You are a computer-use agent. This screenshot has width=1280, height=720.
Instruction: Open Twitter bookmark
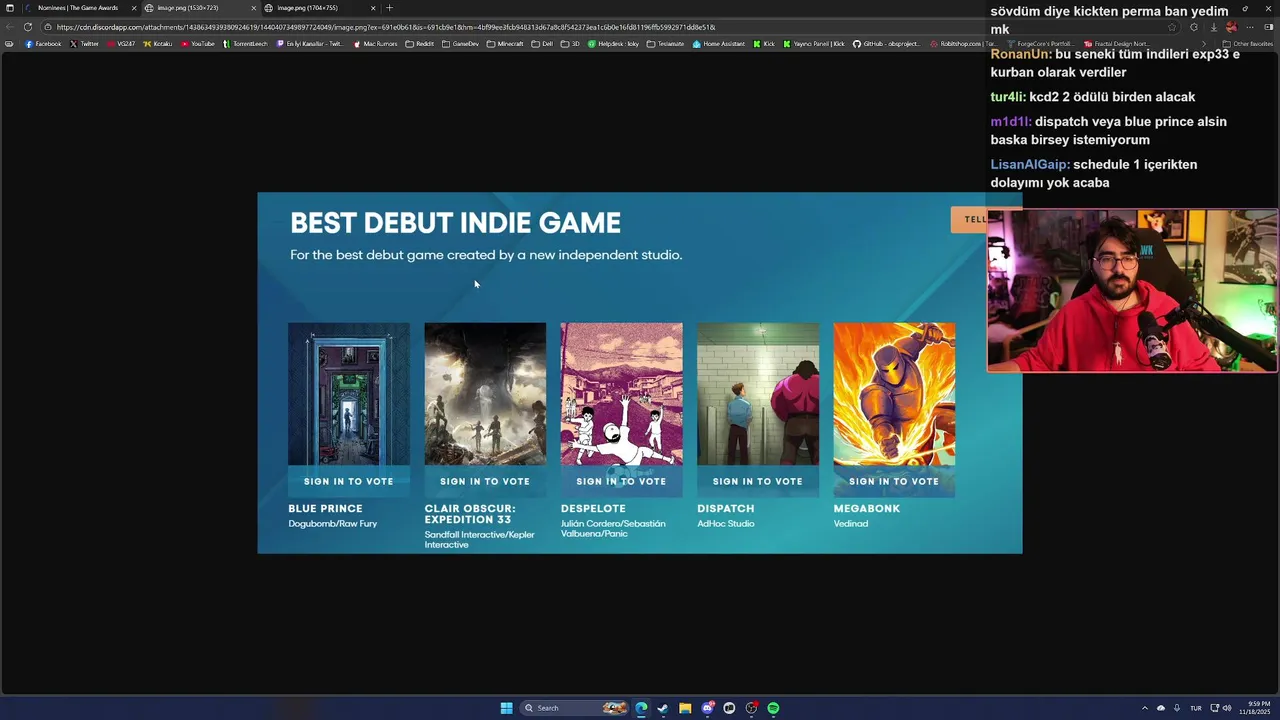pos(84,44)
